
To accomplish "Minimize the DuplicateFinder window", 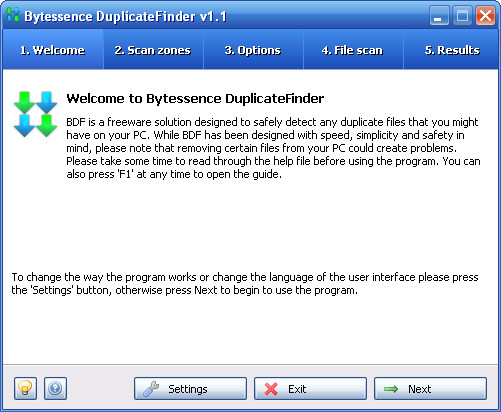I will (439, 16).
